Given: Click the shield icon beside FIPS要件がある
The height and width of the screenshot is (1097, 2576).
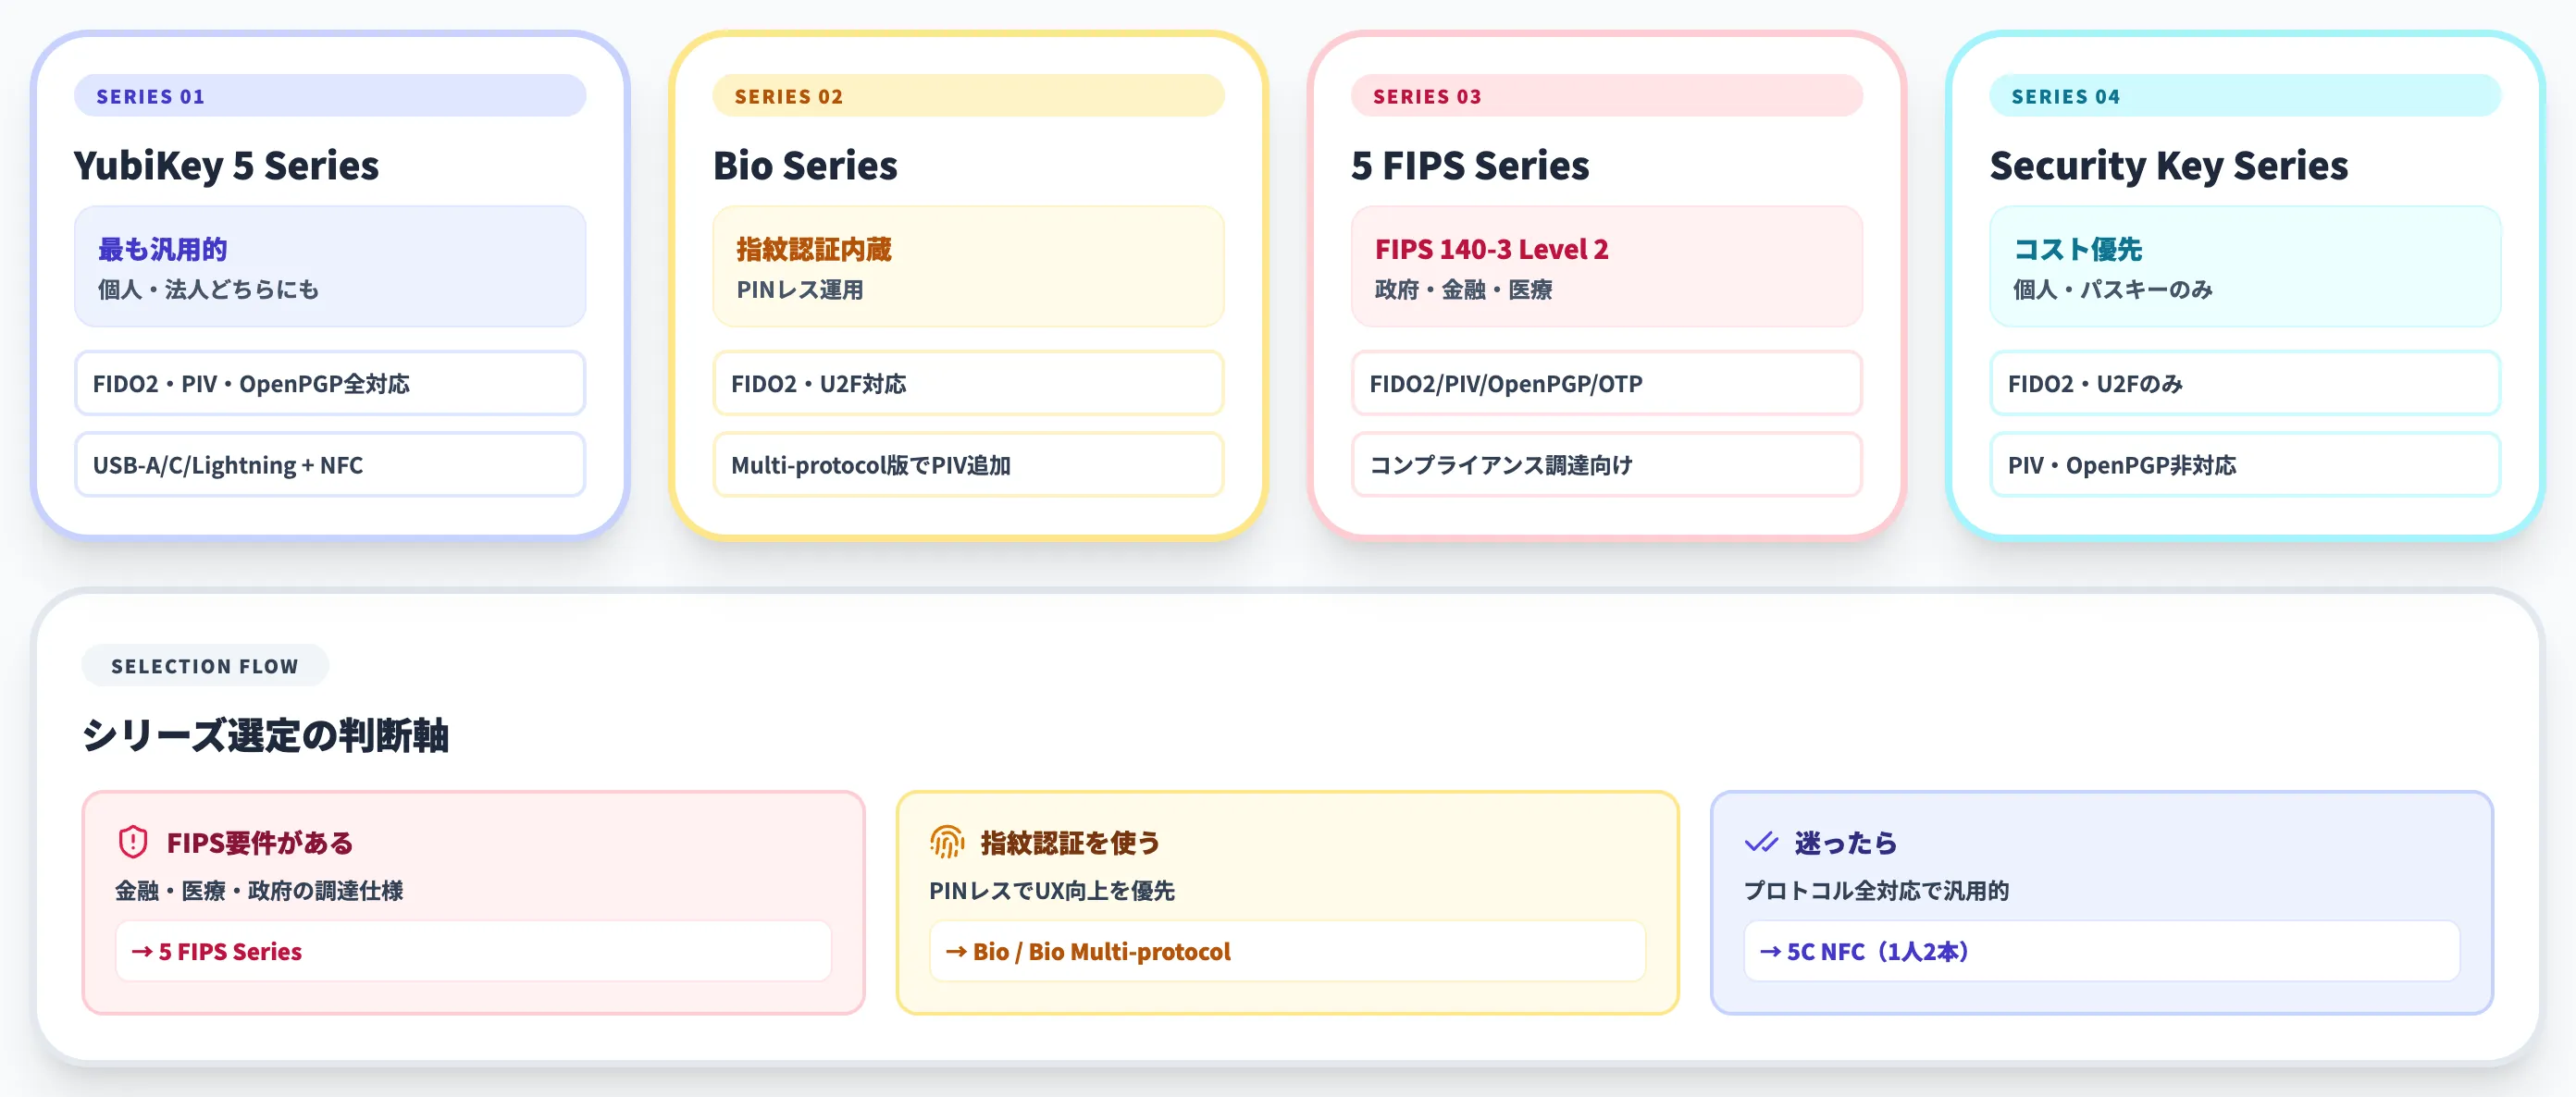Looking at the screenshot, I should click(133, 842).
